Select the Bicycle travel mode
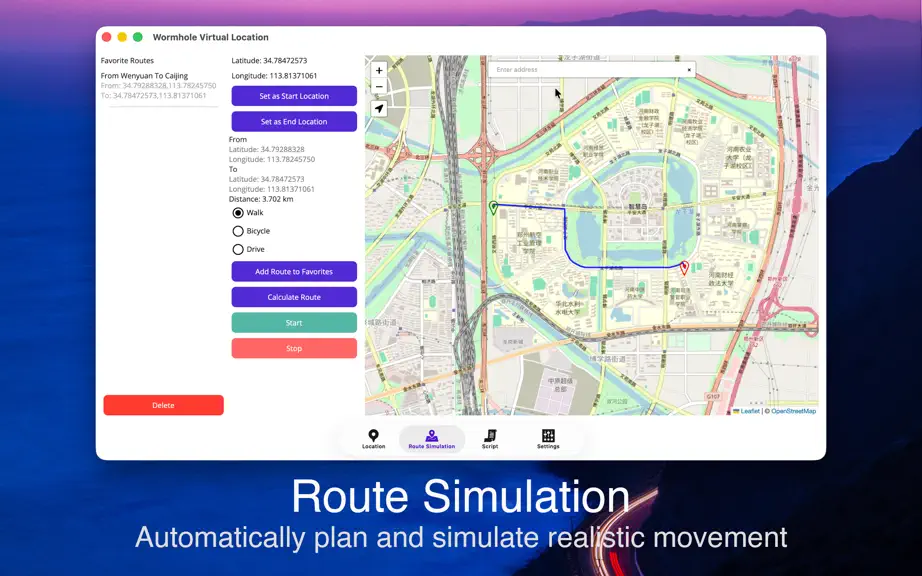 [x=238, y=231]
